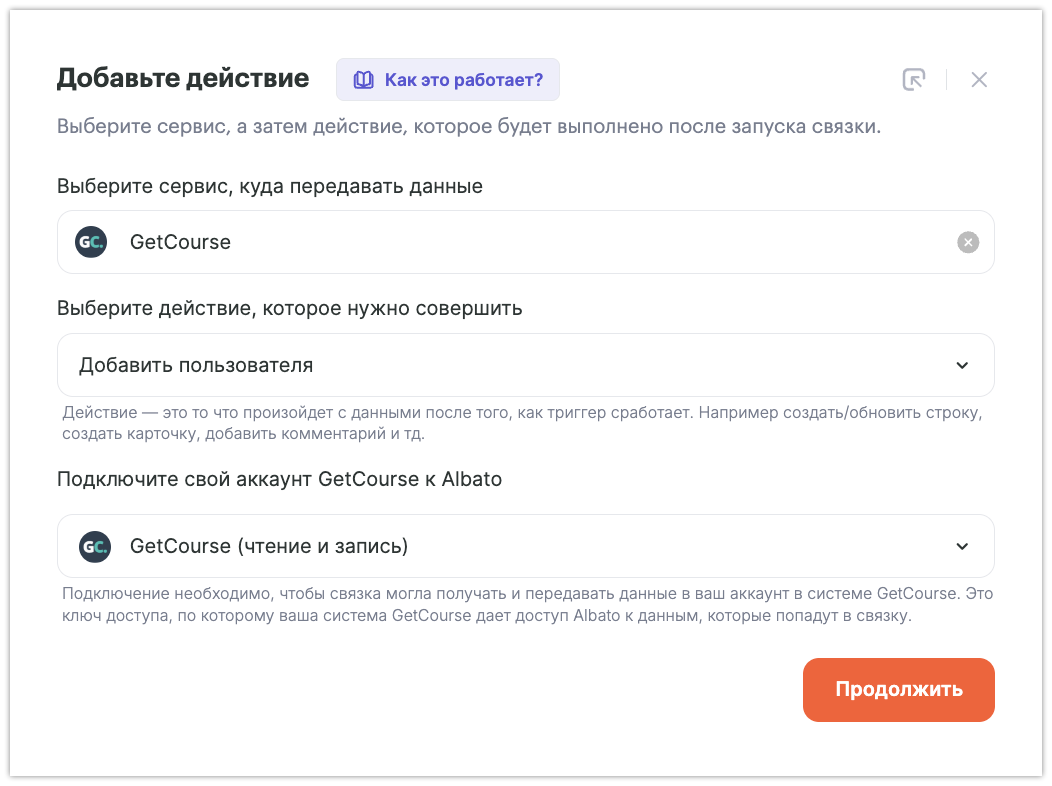Viewport: 1052px width, 786px height.
Task: Click the subtitle beginning "Выберите сервис, а затем действие"
Action: point(468,128)
